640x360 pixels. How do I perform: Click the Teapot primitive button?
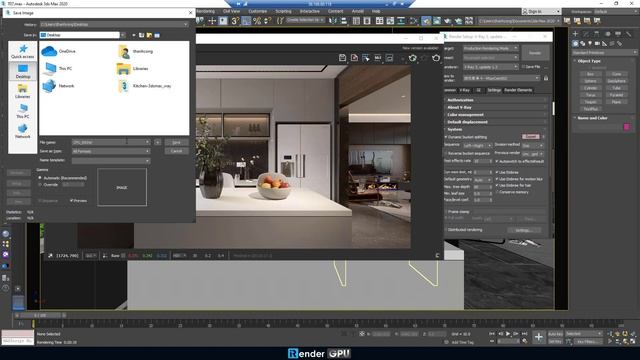[590, 102]
